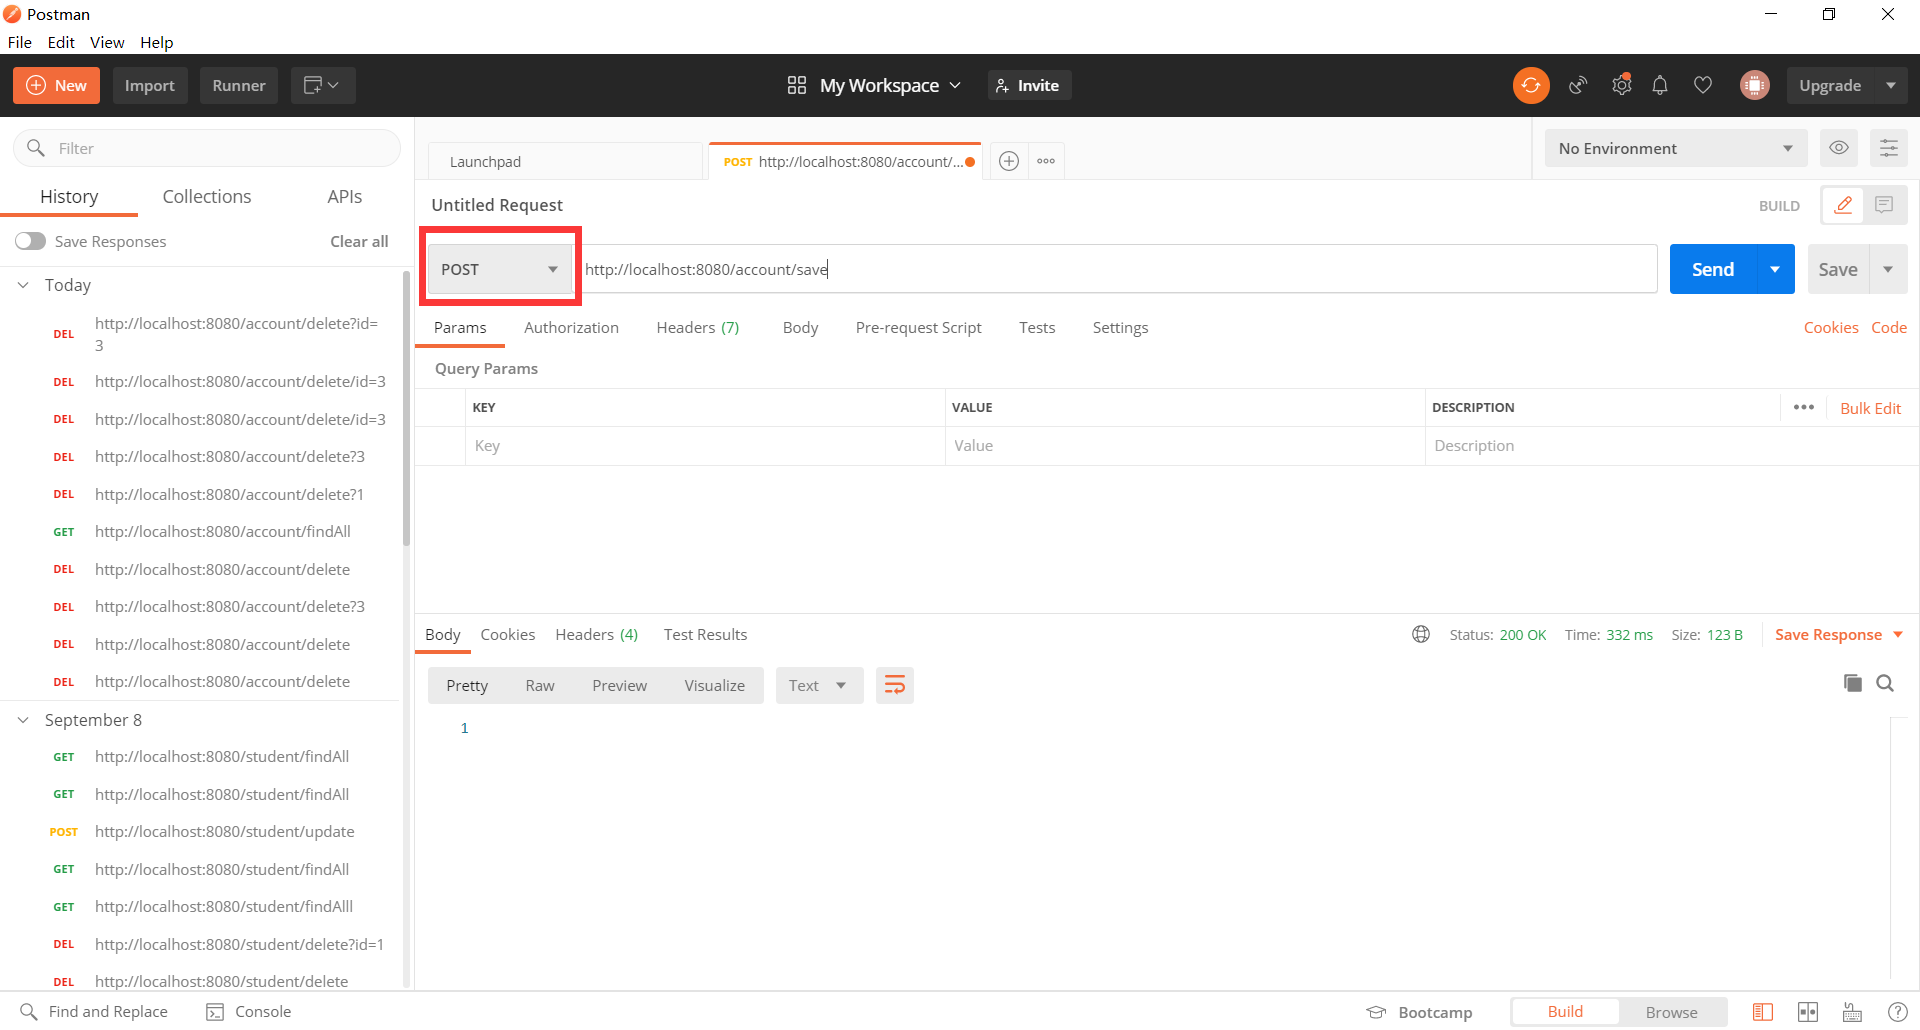The image size is (1920, 1030).
Task: Open the tab options three-dots icon
Action: (x=1046, y=161)
